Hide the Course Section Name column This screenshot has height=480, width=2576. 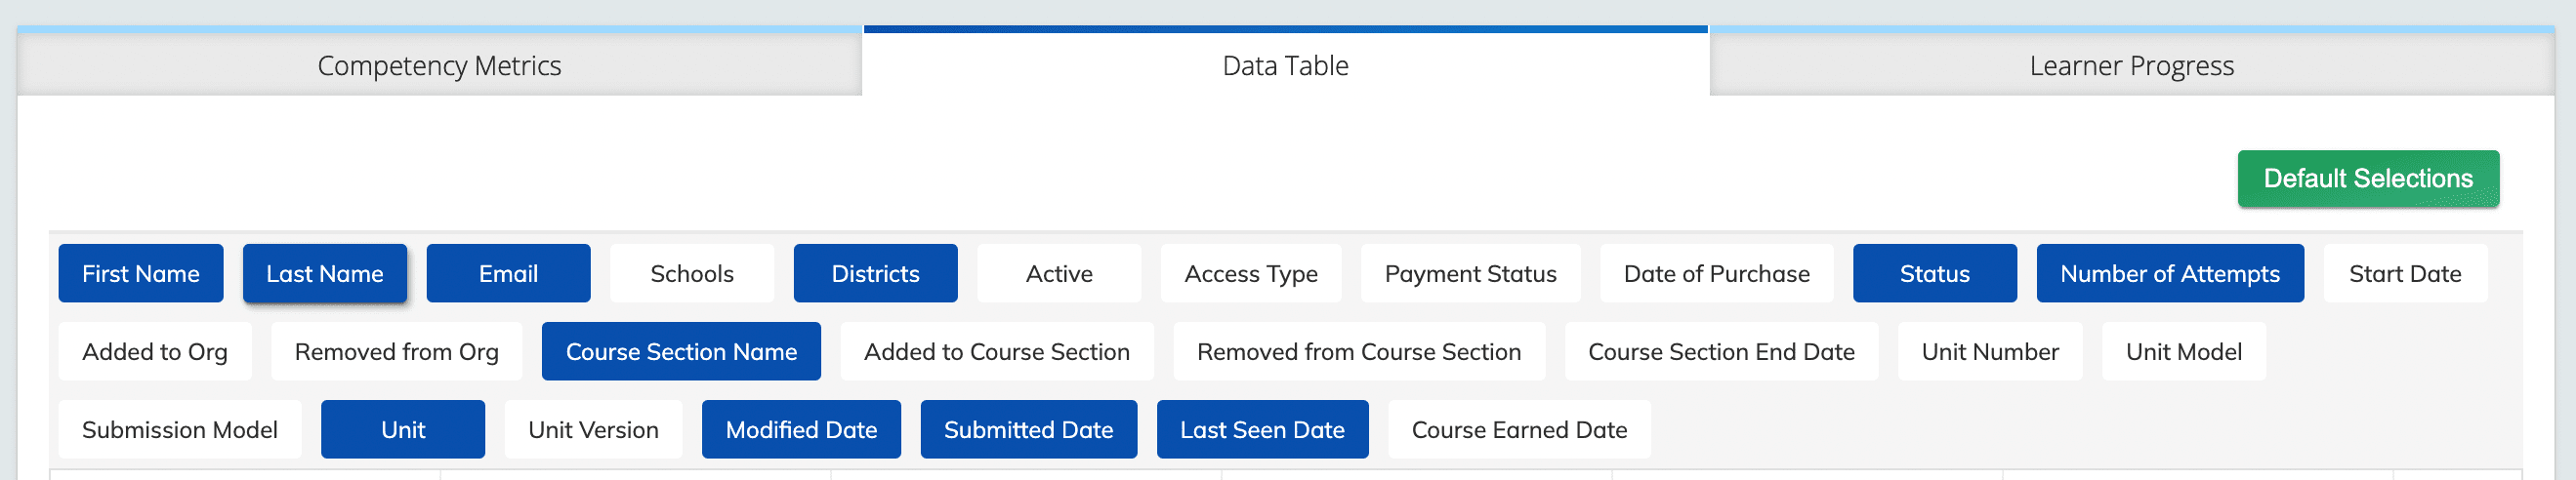tap(681, 351)
